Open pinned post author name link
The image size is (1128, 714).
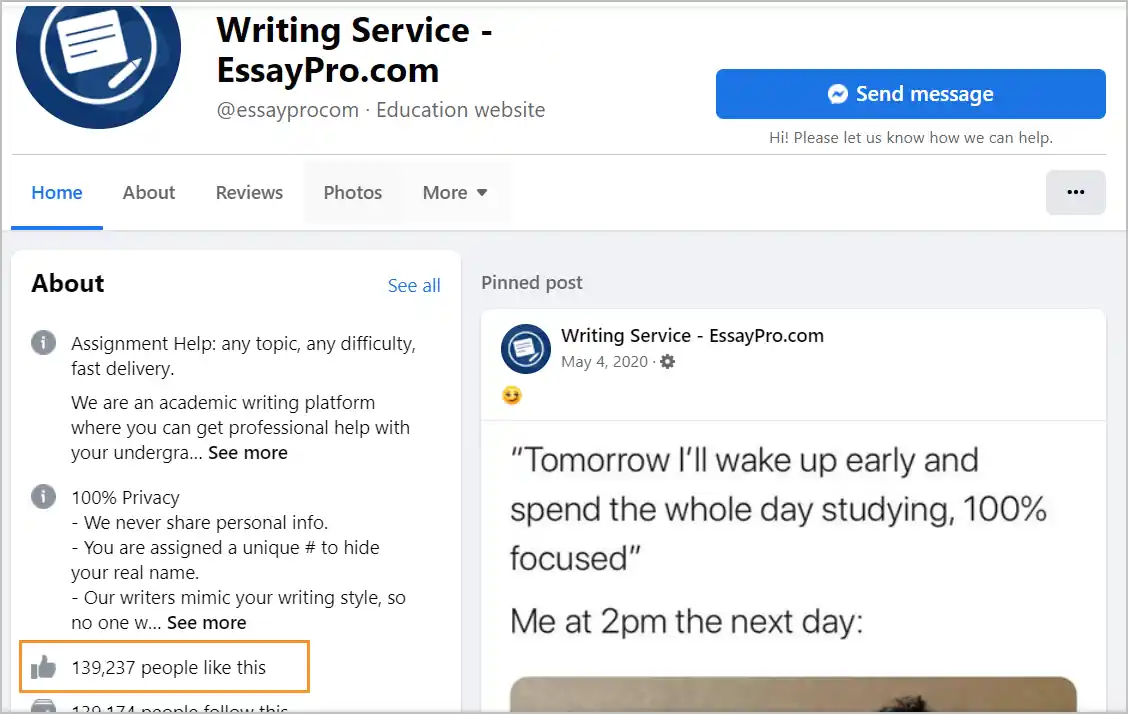tap(692, 336)
